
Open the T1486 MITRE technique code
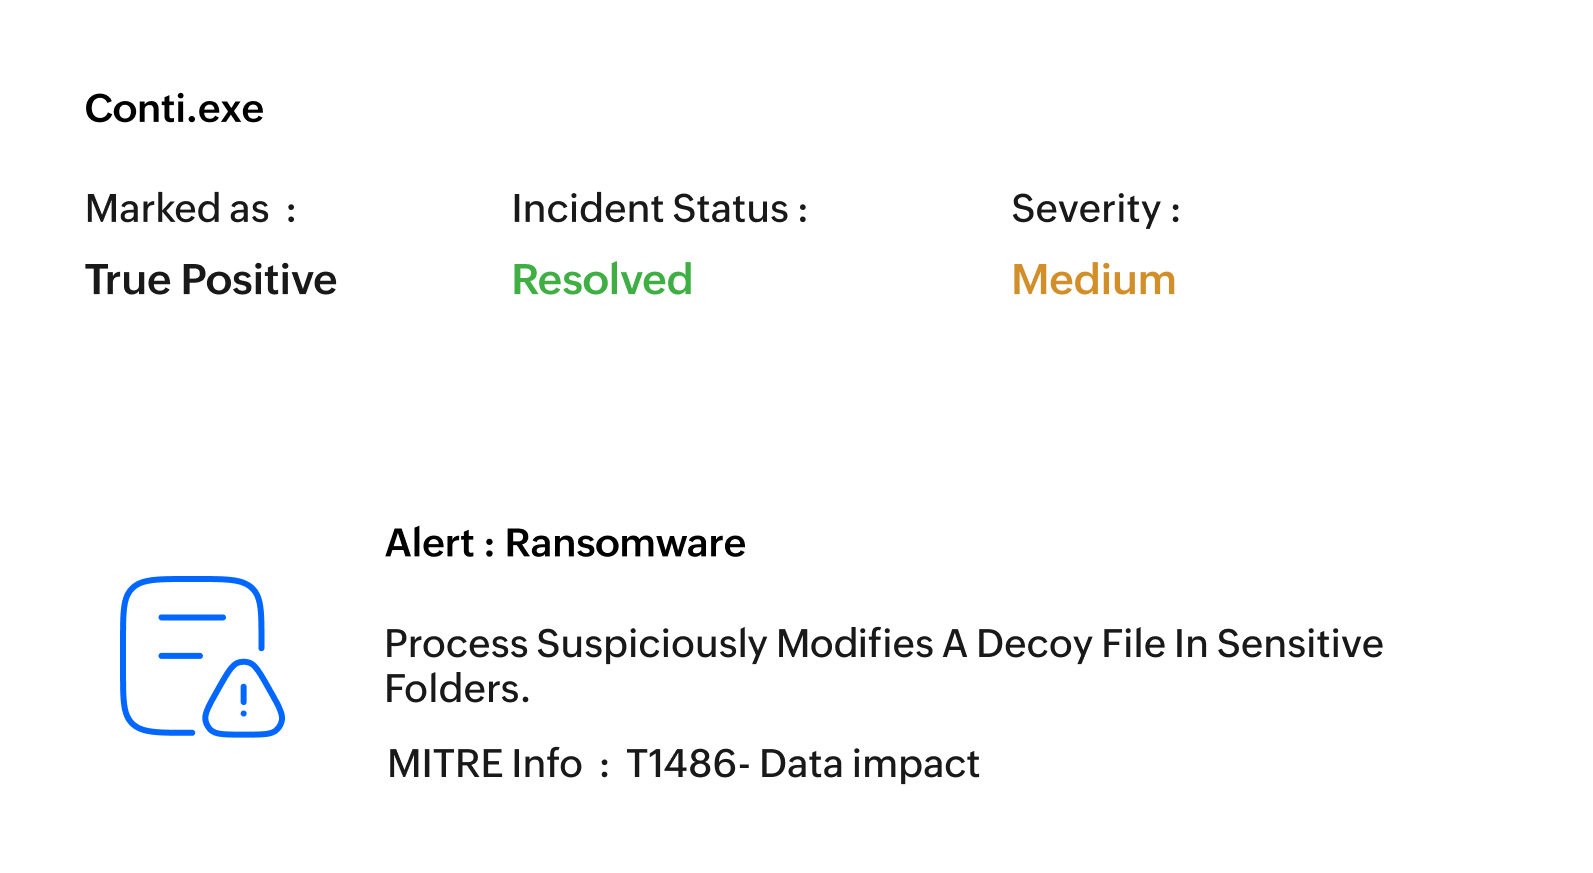681,764
